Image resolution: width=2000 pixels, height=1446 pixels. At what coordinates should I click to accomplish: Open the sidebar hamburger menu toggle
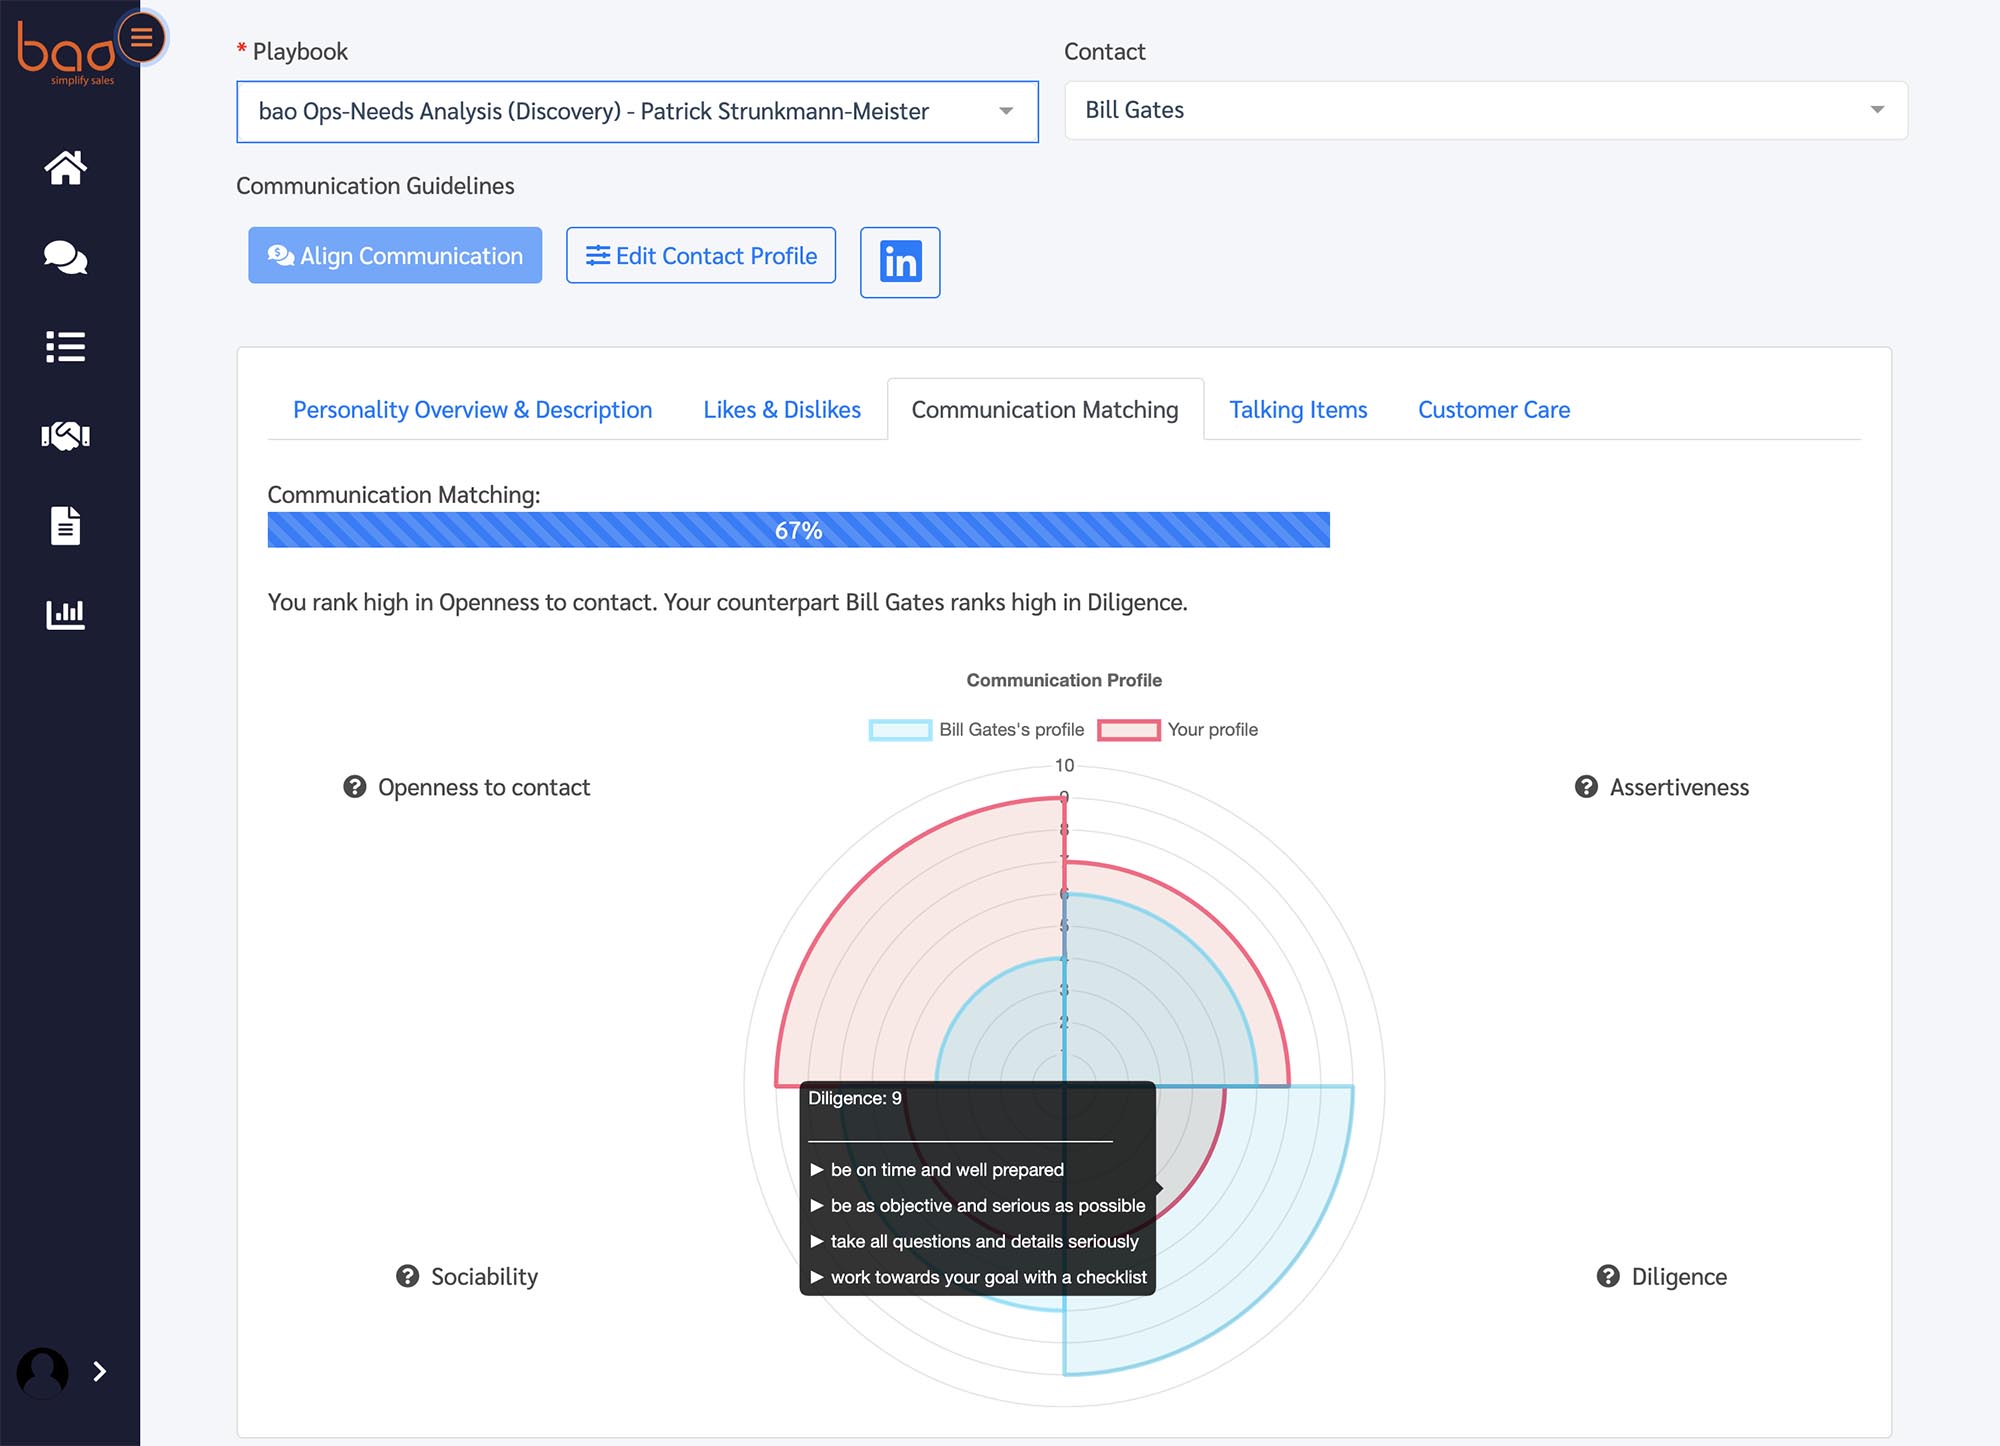[x=142, y=38]
